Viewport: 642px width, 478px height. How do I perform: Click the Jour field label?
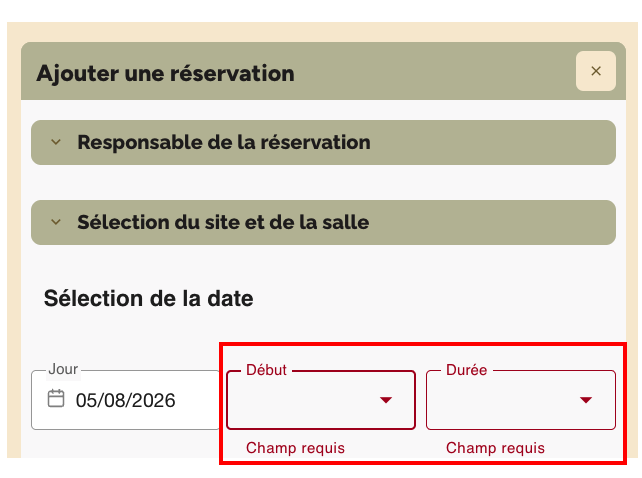coord(63,370)
